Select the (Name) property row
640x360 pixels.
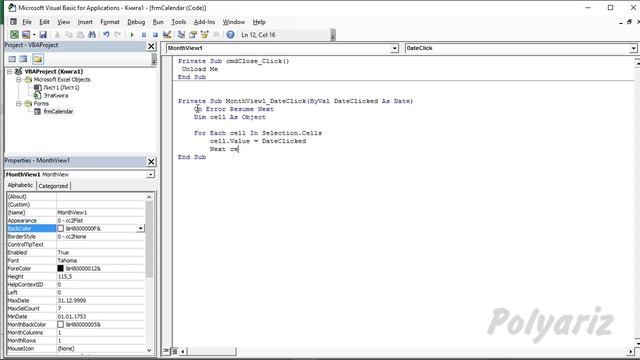(x=76, y=213)
